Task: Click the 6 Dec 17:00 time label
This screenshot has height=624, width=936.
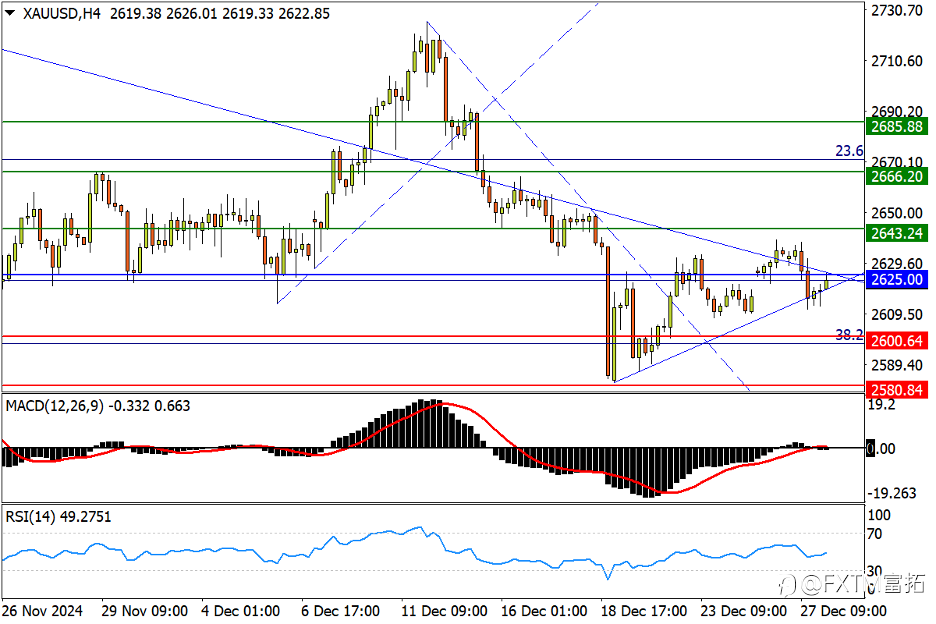Action: pos(340,611)
